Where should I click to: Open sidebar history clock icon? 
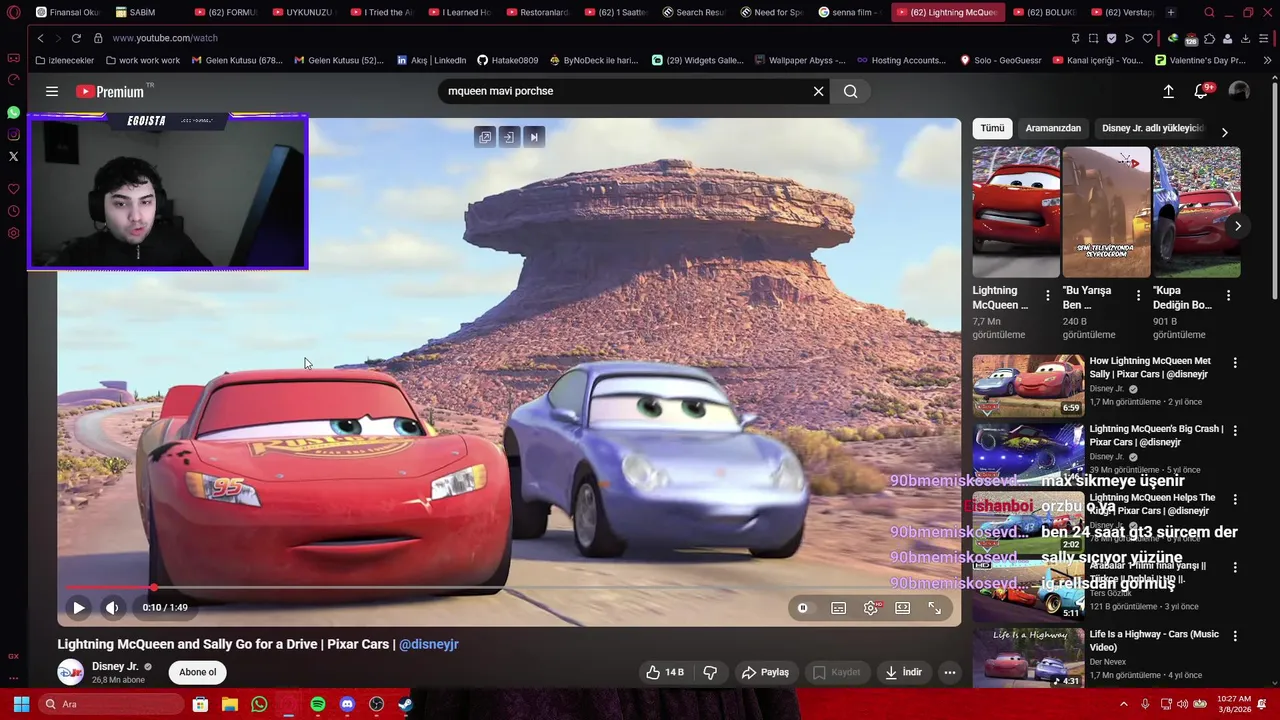(x=13, y=211)
